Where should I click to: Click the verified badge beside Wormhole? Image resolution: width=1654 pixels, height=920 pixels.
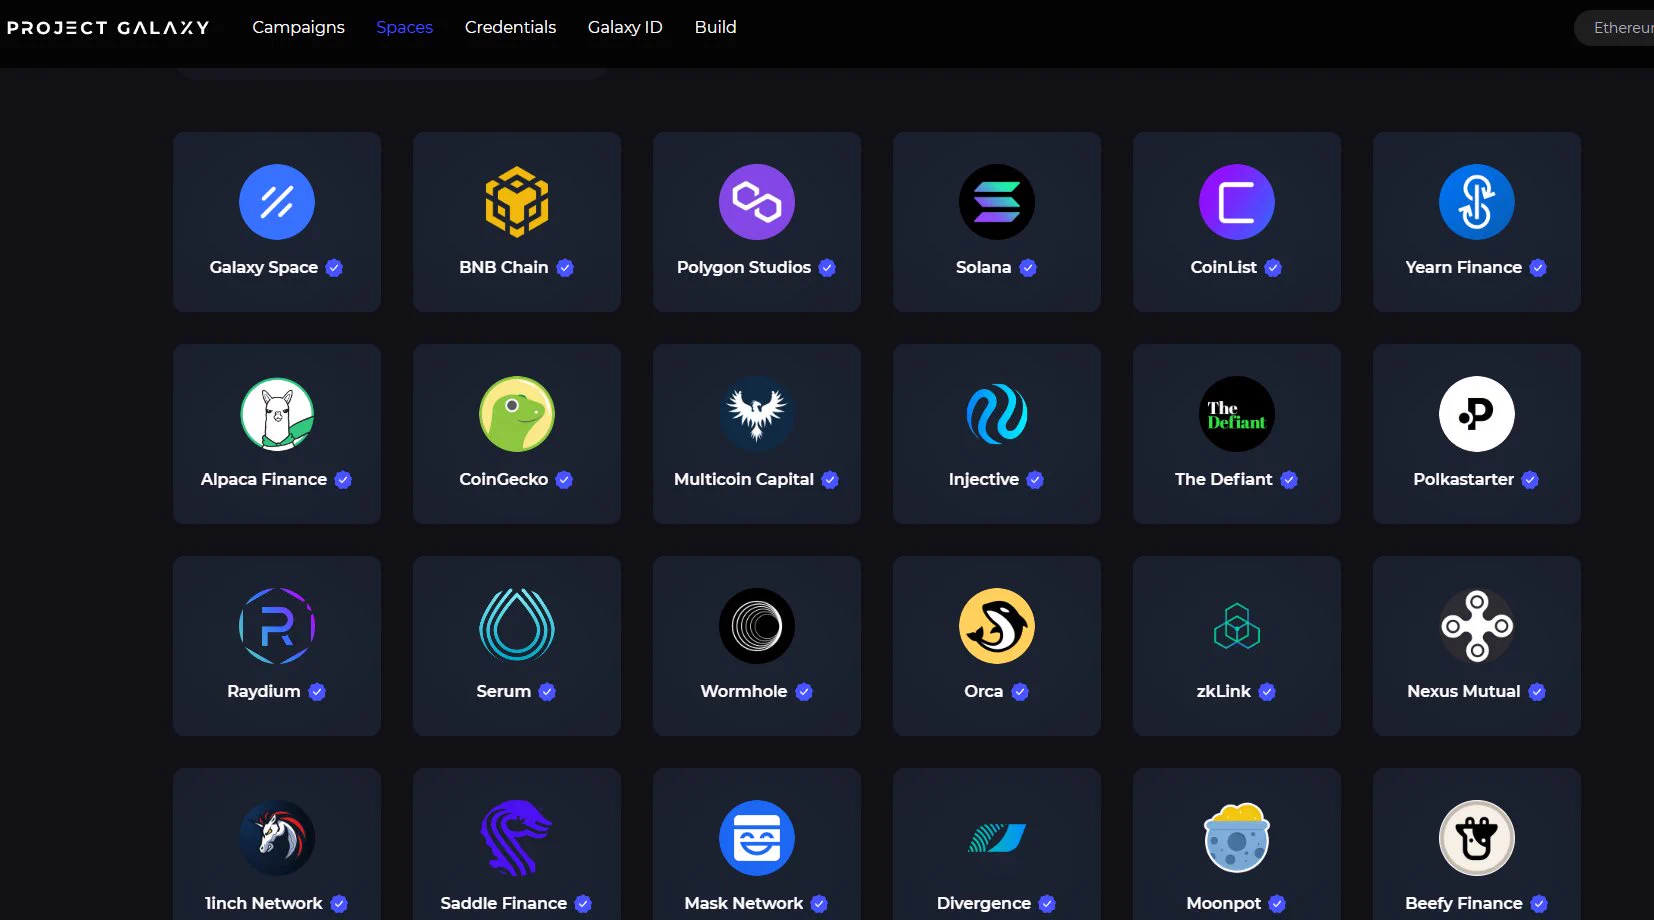point(804,692)
